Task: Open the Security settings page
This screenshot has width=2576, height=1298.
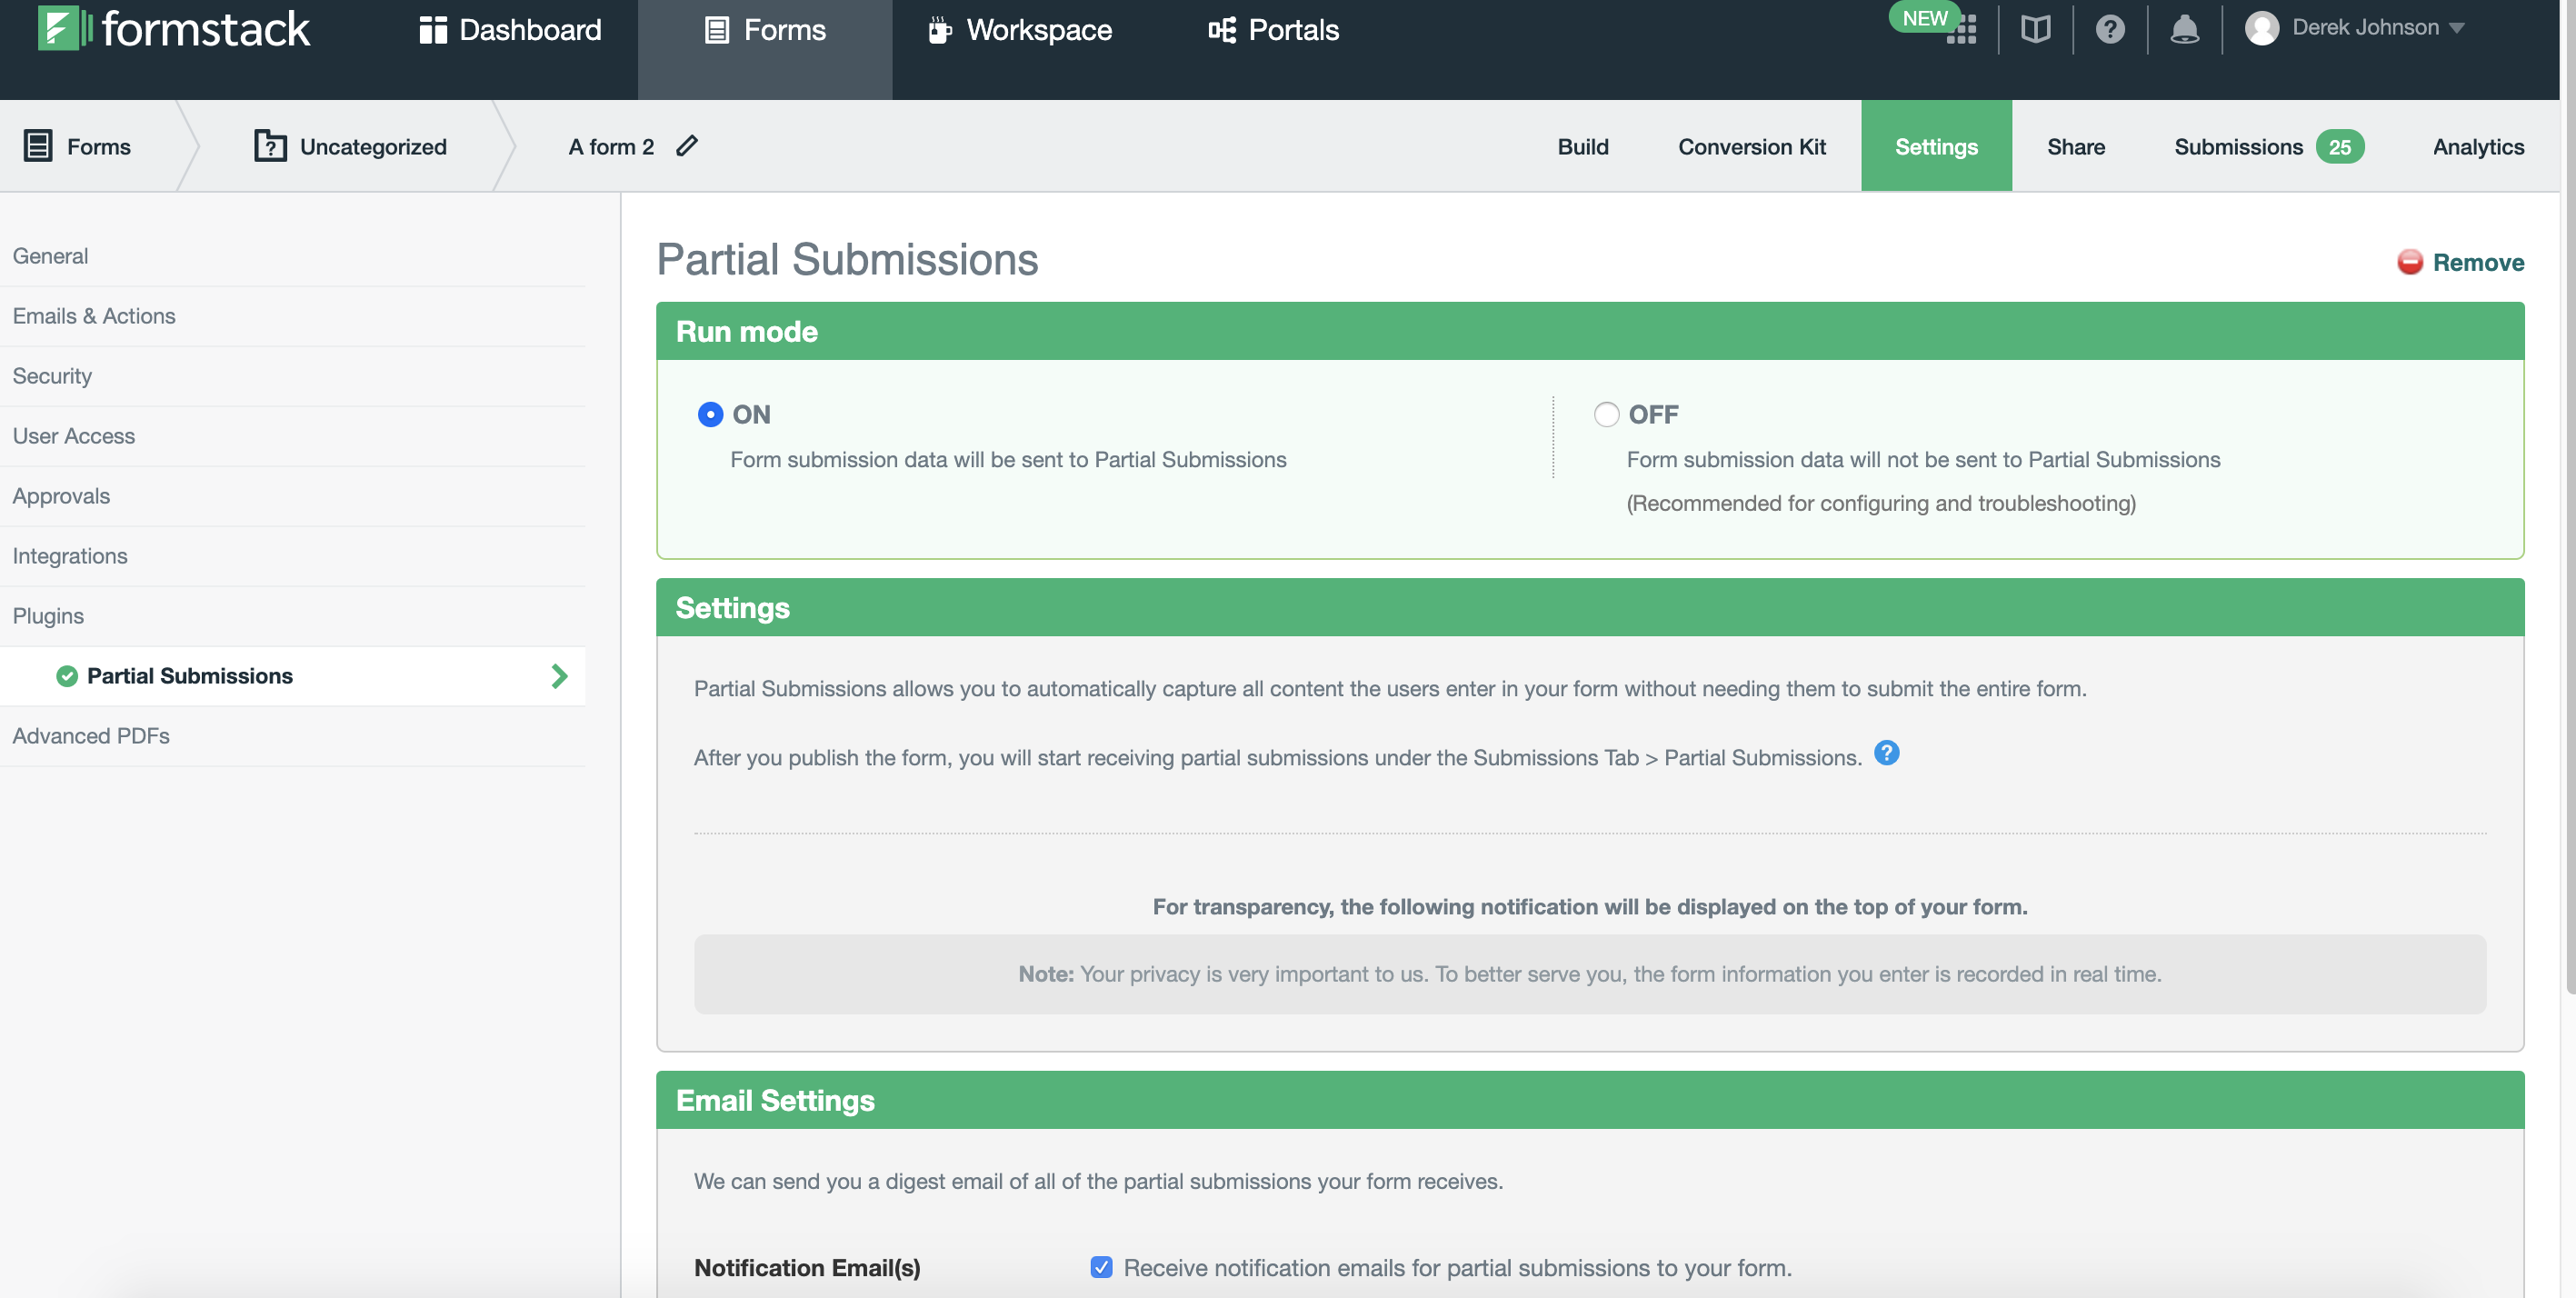Action: 52,376
